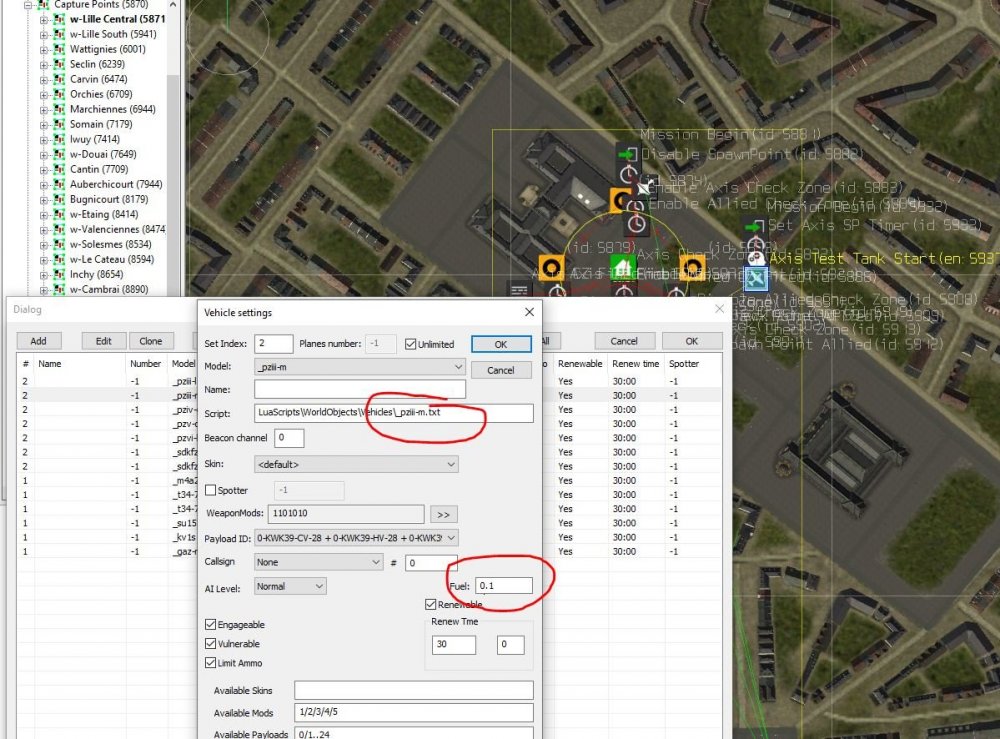
Task: Uncheck the Limit Ammo checkbox
Action: (211, 663)
